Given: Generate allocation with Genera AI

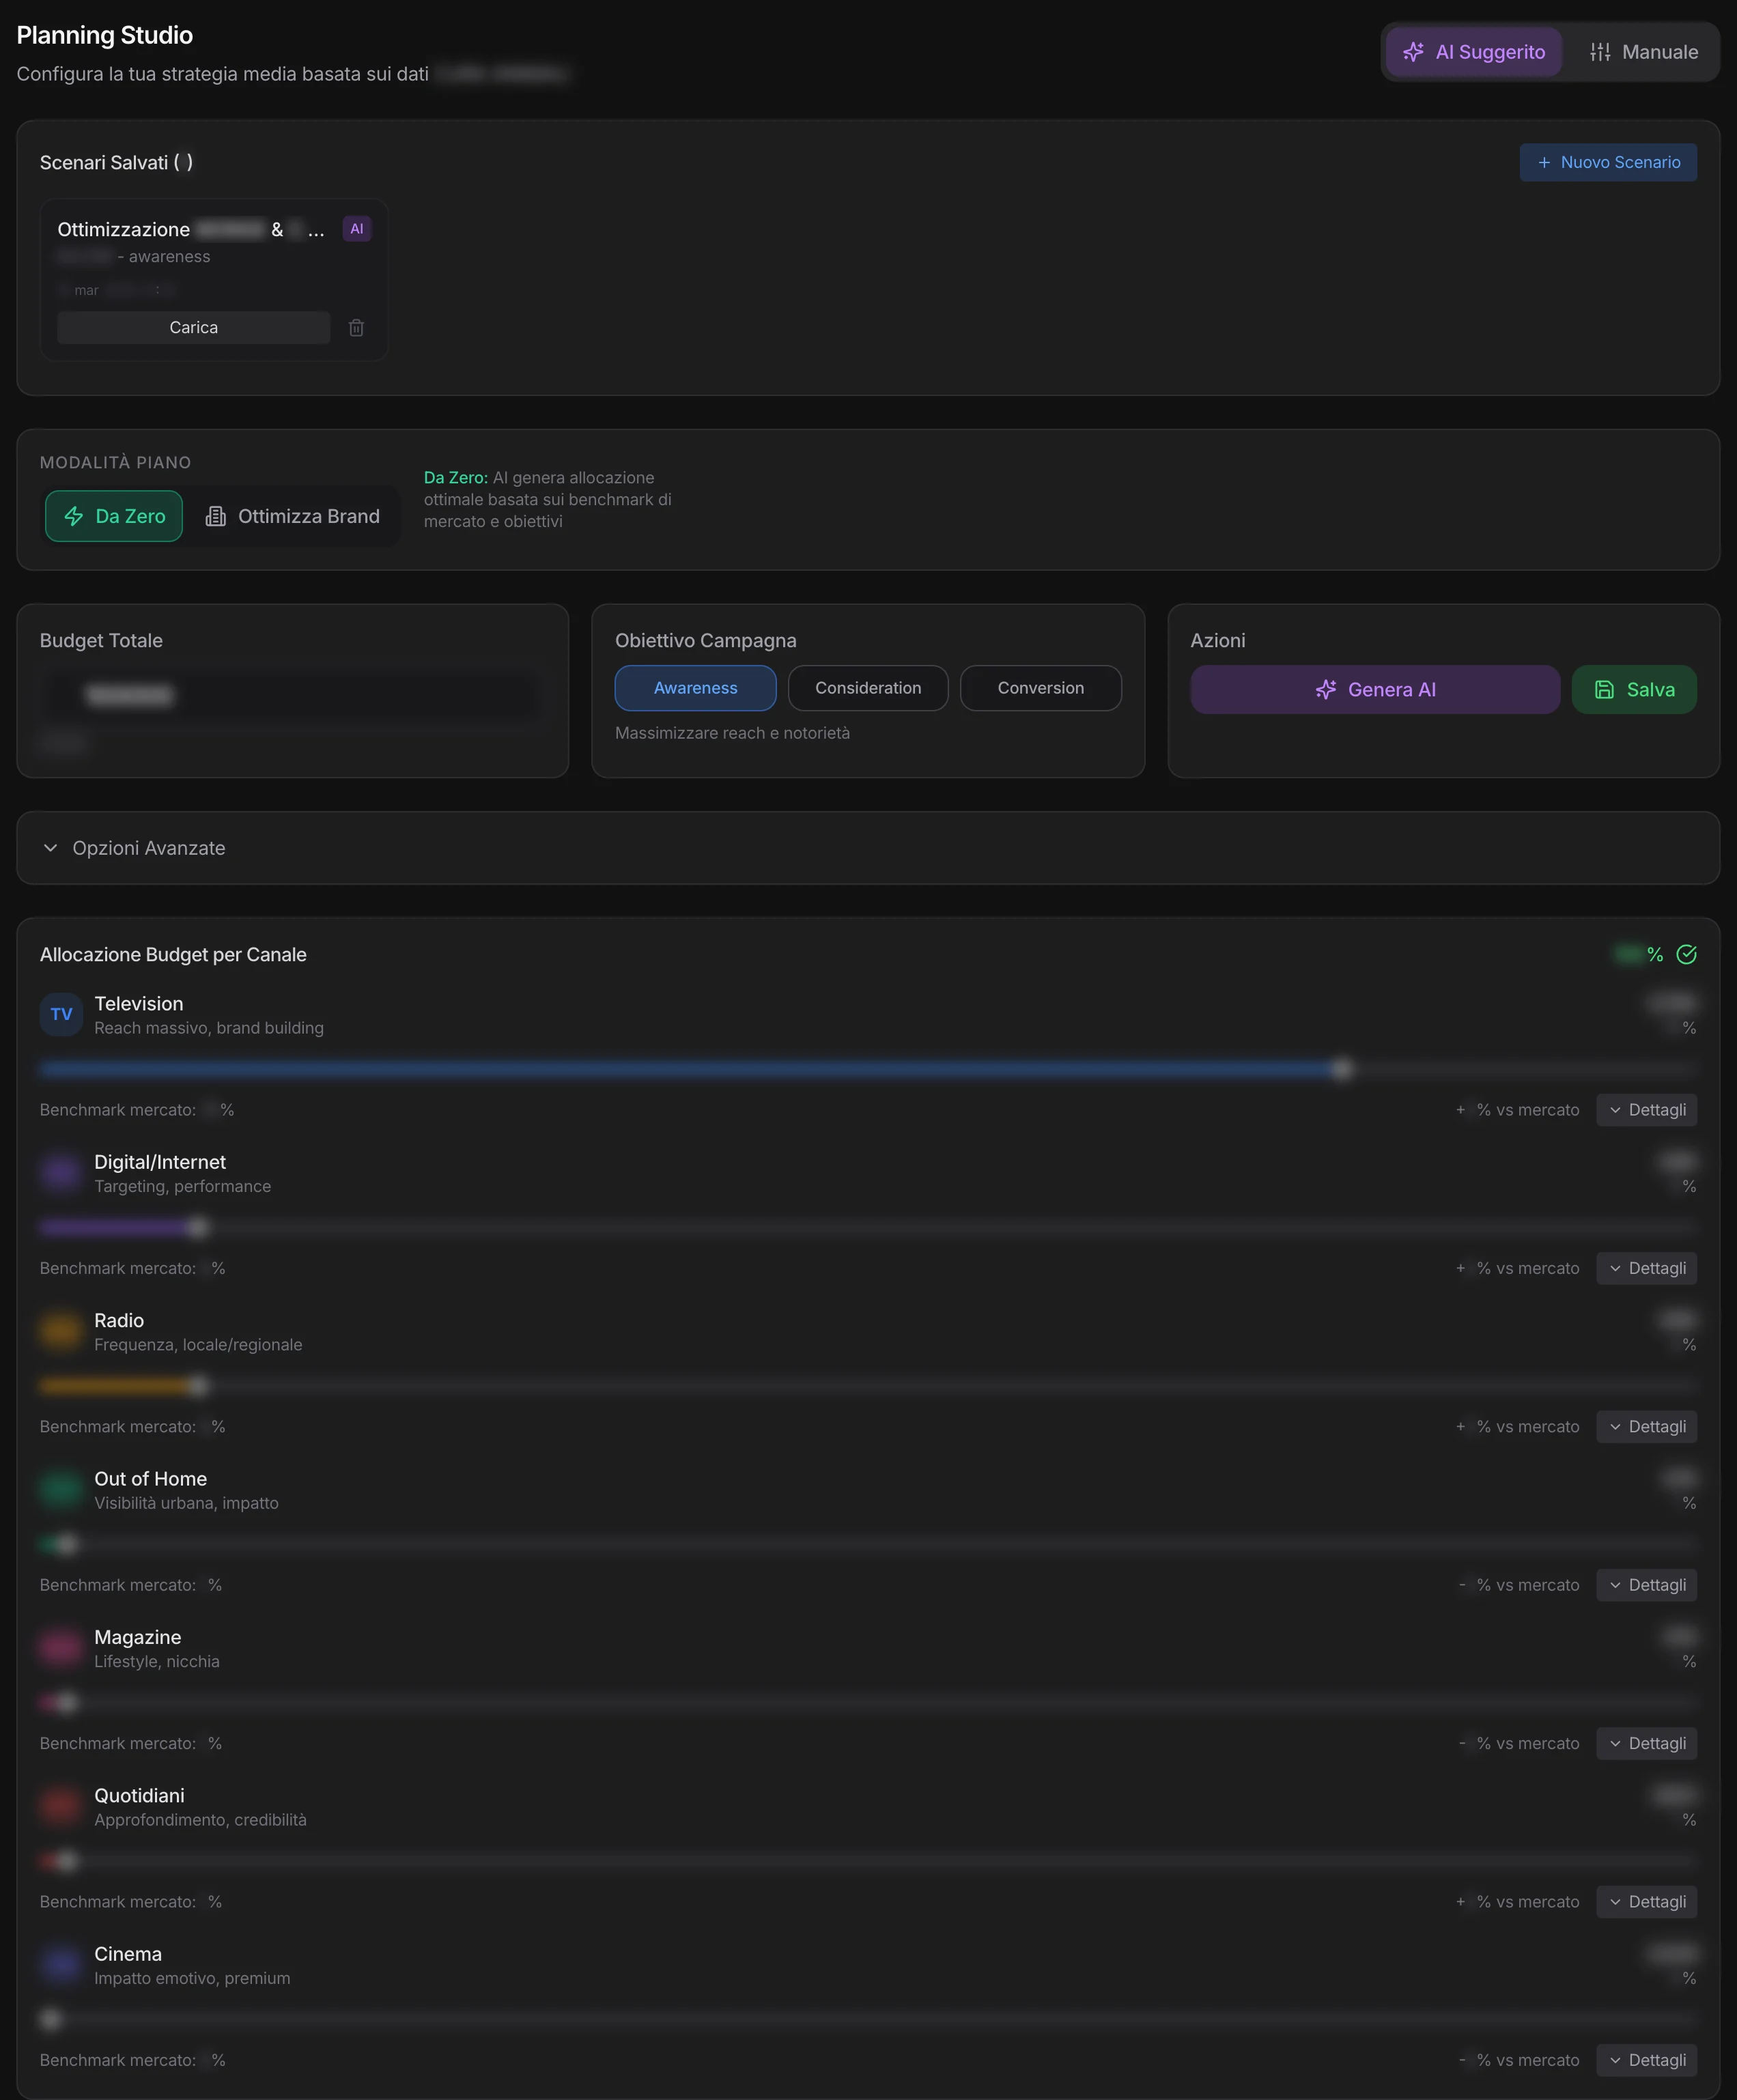Looking at the screenshot, I should pyautogui.click(x=1375, y=689).
